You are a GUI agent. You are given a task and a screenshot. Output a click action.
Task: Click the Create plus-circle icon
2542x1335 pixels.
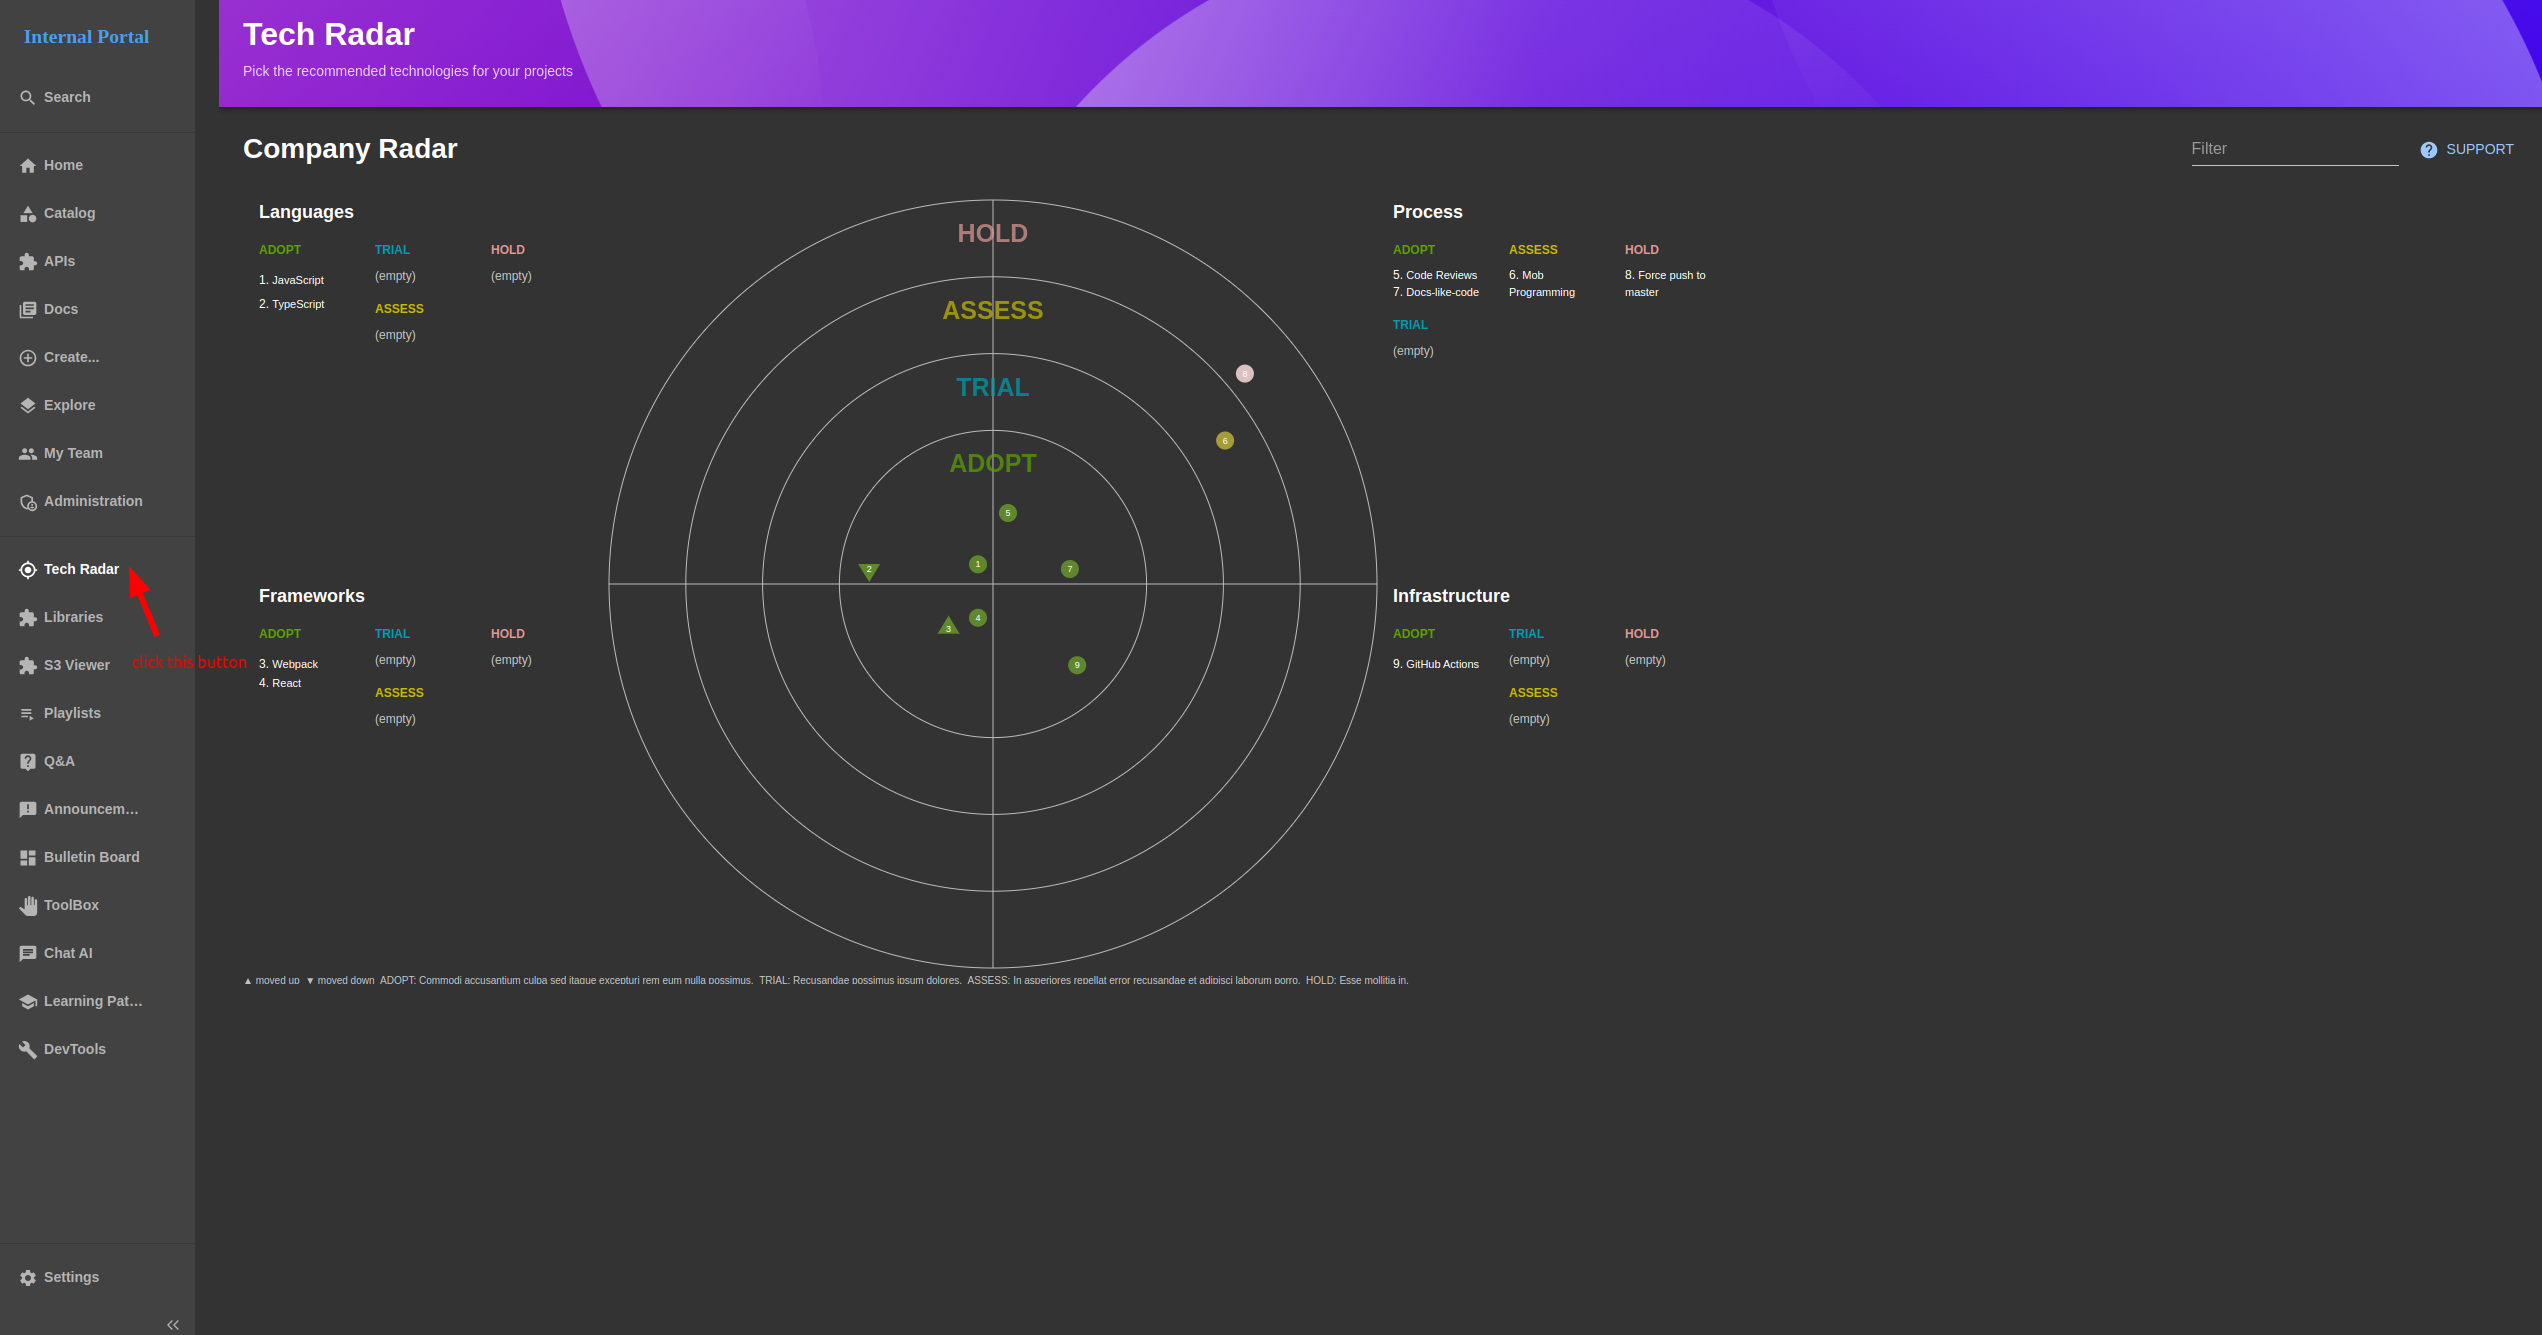pyautogui.click(x=28, y=358)
